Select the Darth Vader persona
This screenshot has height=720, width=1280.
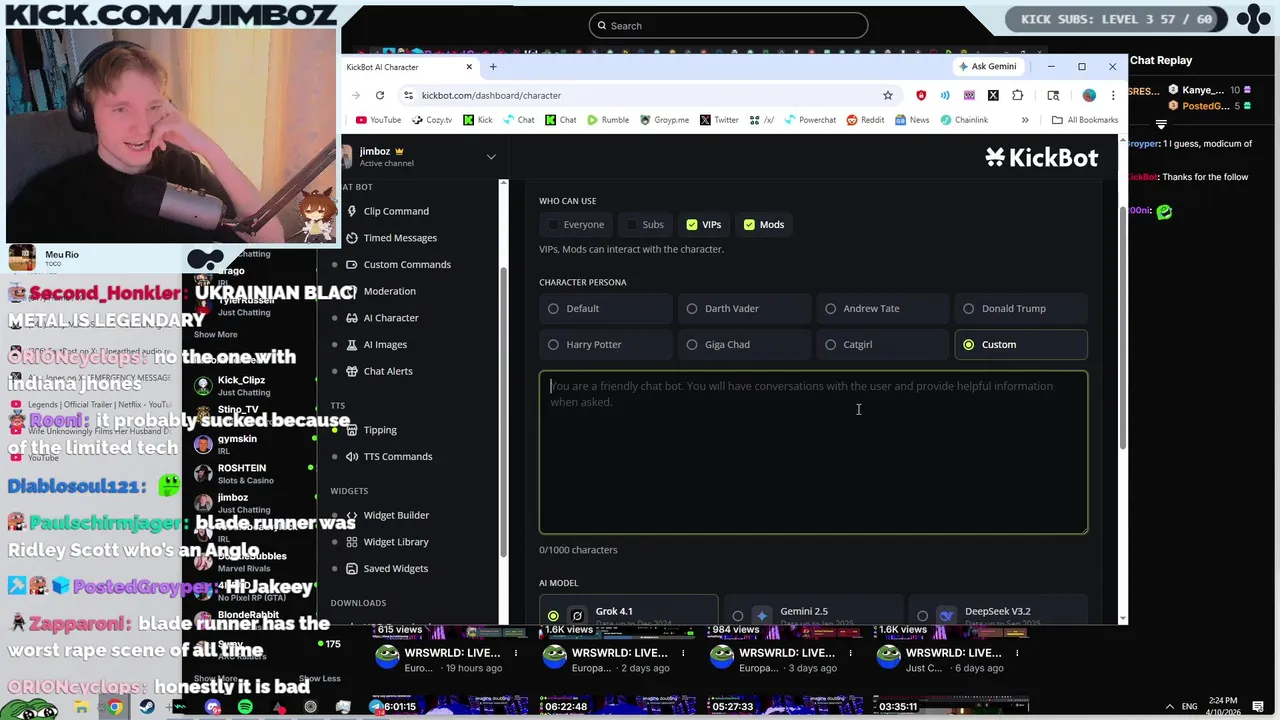[744, 309]
